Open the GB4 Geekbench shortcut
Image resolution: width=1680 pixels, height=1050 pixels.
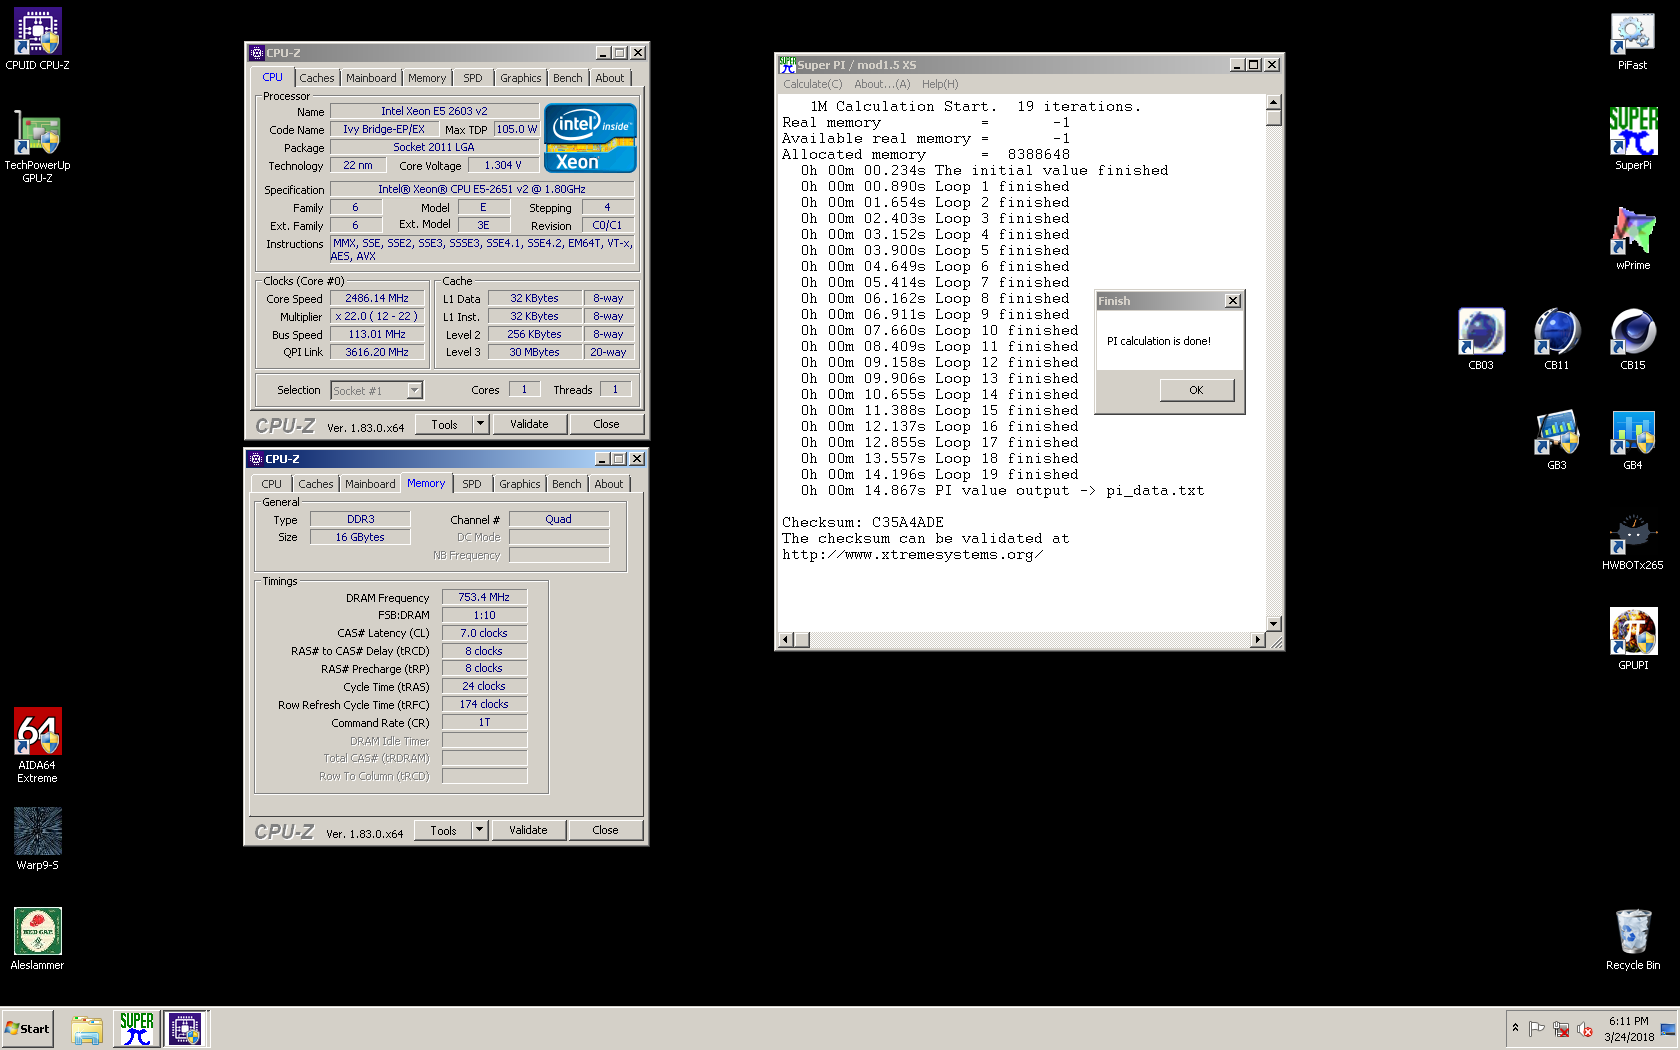click(x=1632, y=439)
